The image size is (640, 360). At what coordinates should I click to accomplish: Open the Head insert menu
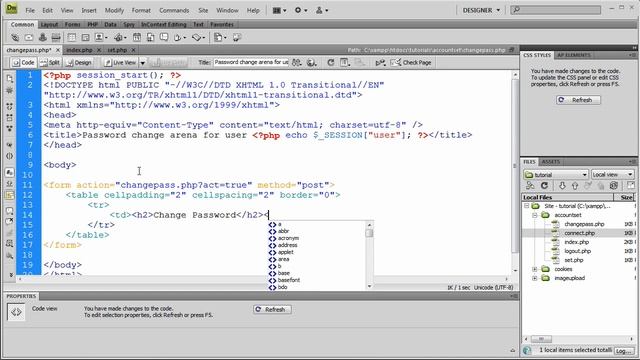coord(180,38)
